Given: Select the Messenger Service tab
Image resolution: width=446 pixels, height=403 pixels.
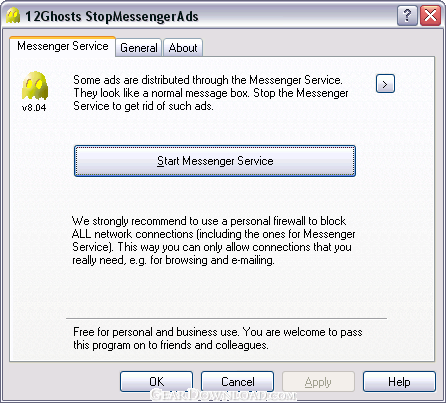Looking at the screenshot, I should [x=63, y=46].
